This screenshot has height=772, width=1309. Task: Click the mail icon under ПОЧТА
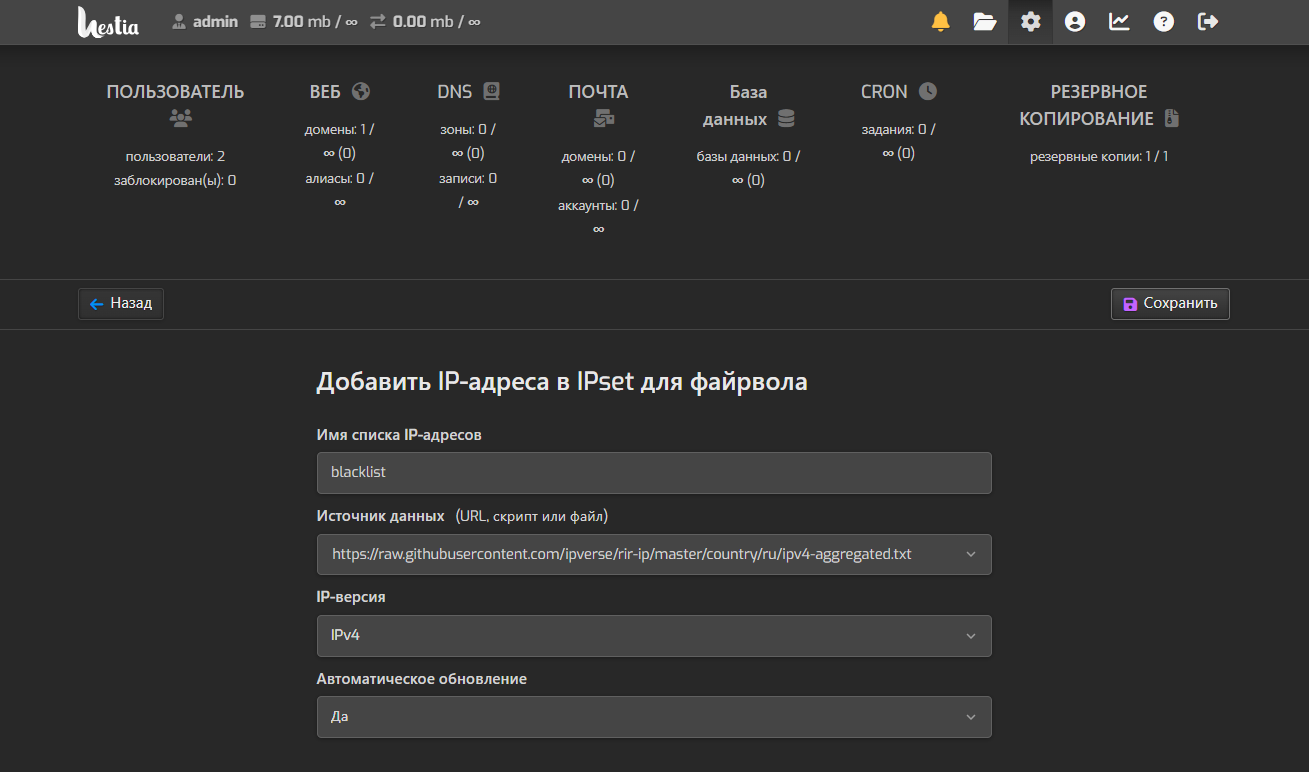[604, 118]
